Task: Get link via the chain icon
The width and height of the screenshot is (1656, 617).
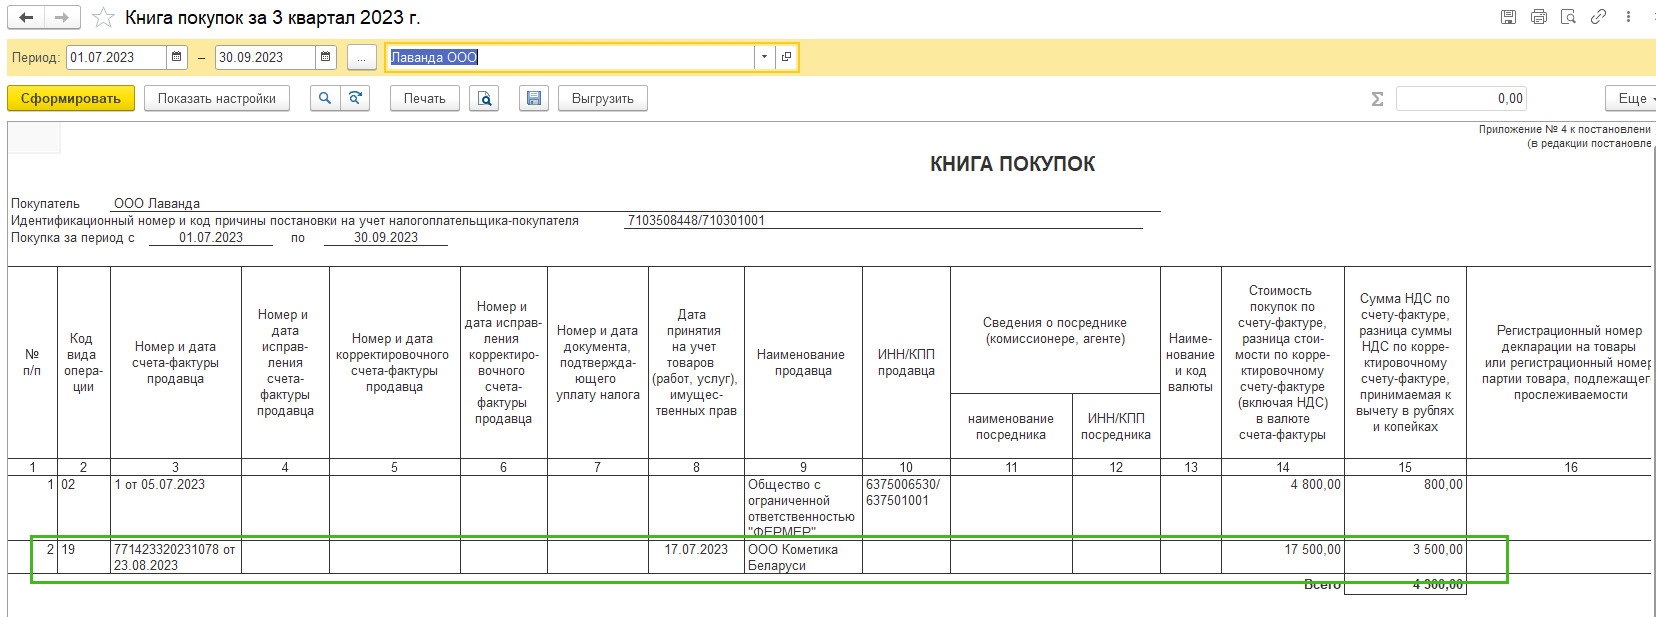Action: coord(1598,17)
